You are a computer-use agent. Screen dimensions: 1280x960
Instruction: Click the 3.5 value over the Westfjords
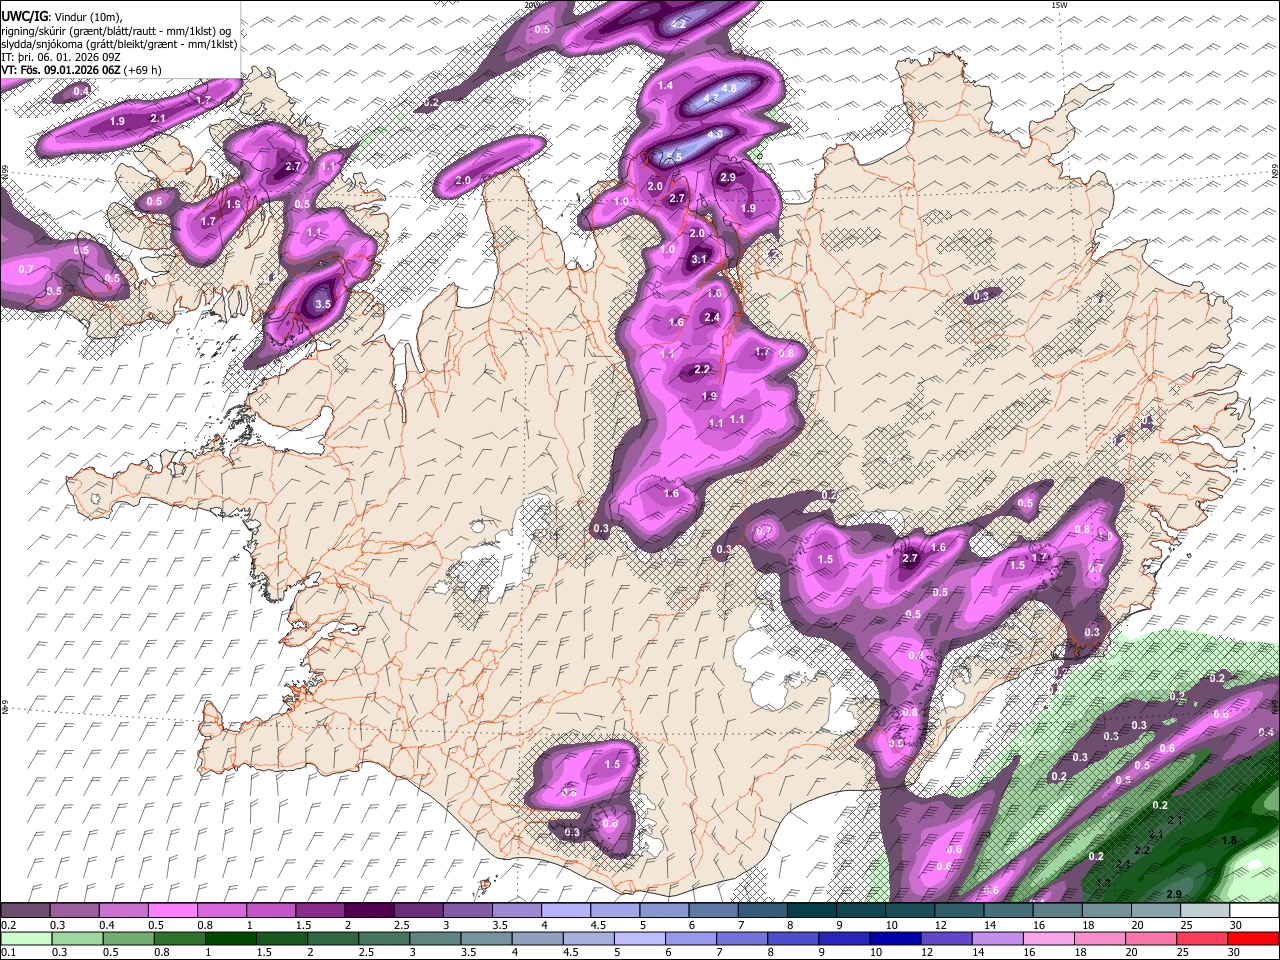pyautogui.click(x=322, y=304)
